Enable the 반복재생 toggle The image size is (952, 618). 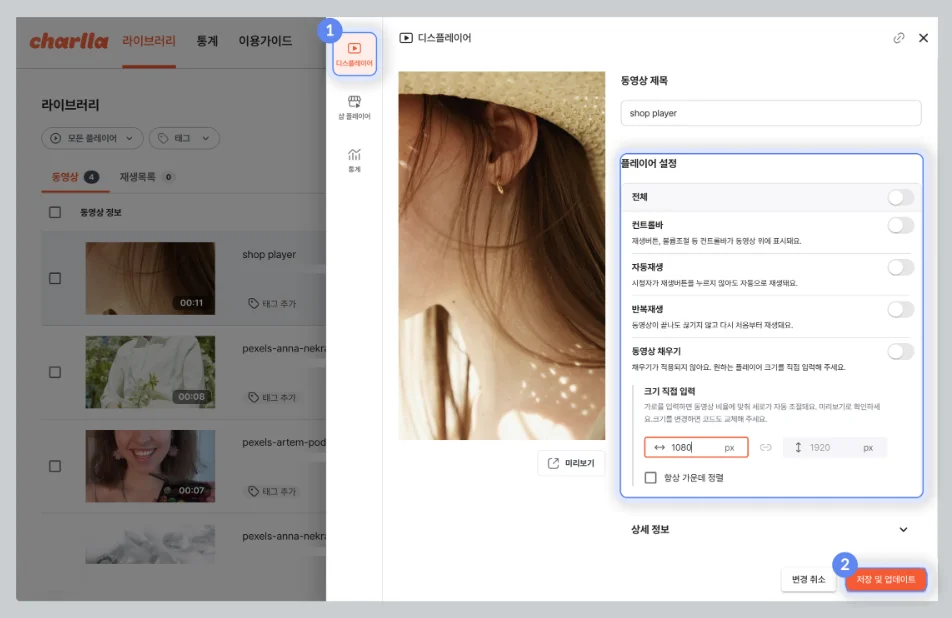tap(900, 309)
